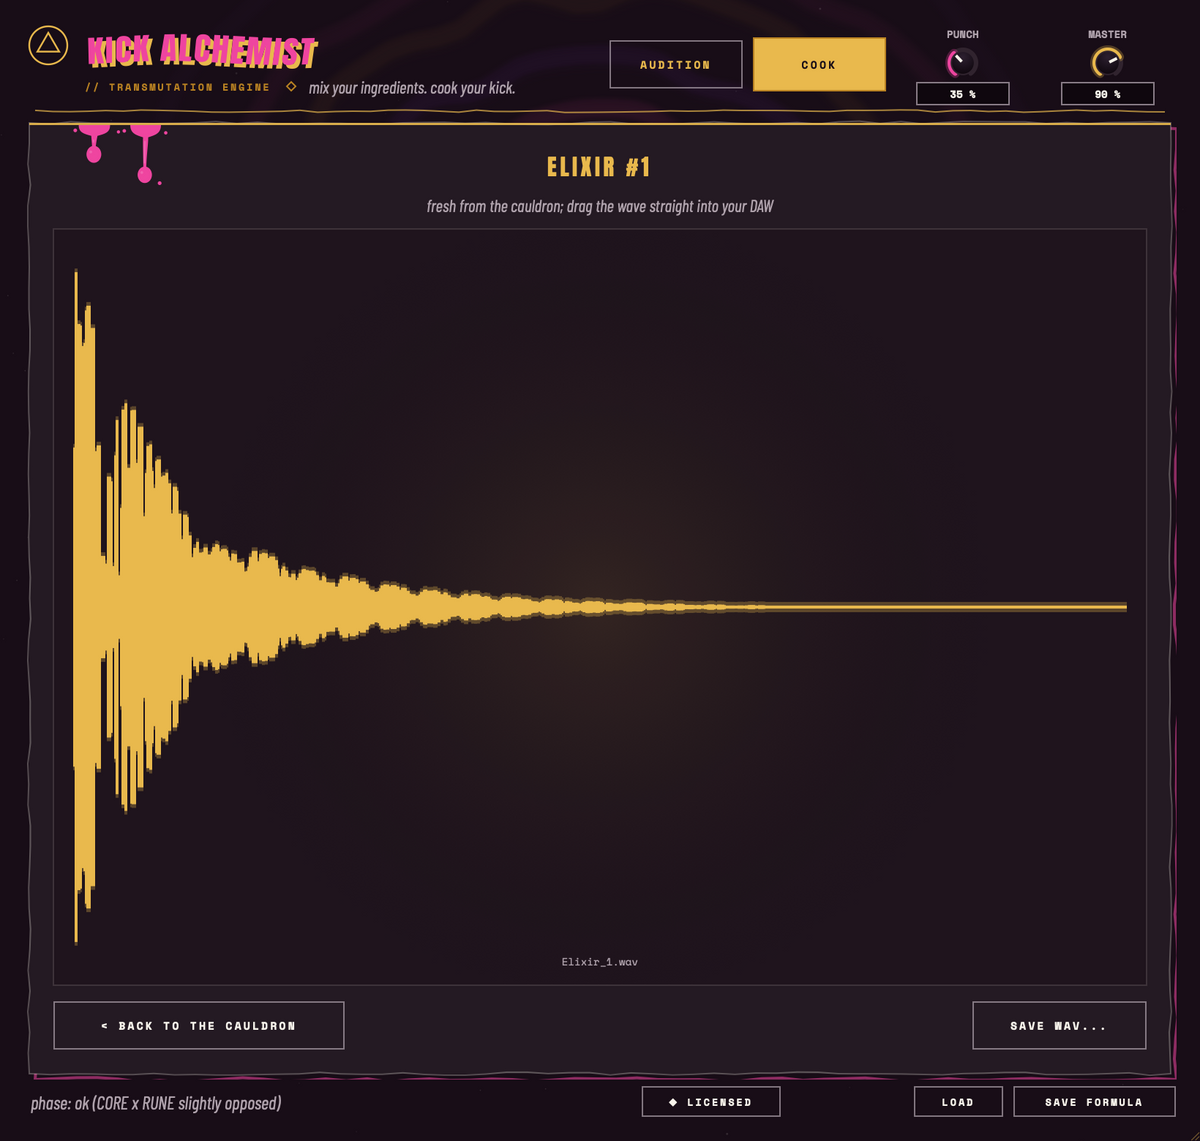
Task: Click the Elixir_1.wav file name
Action: [x=600, y=962]
